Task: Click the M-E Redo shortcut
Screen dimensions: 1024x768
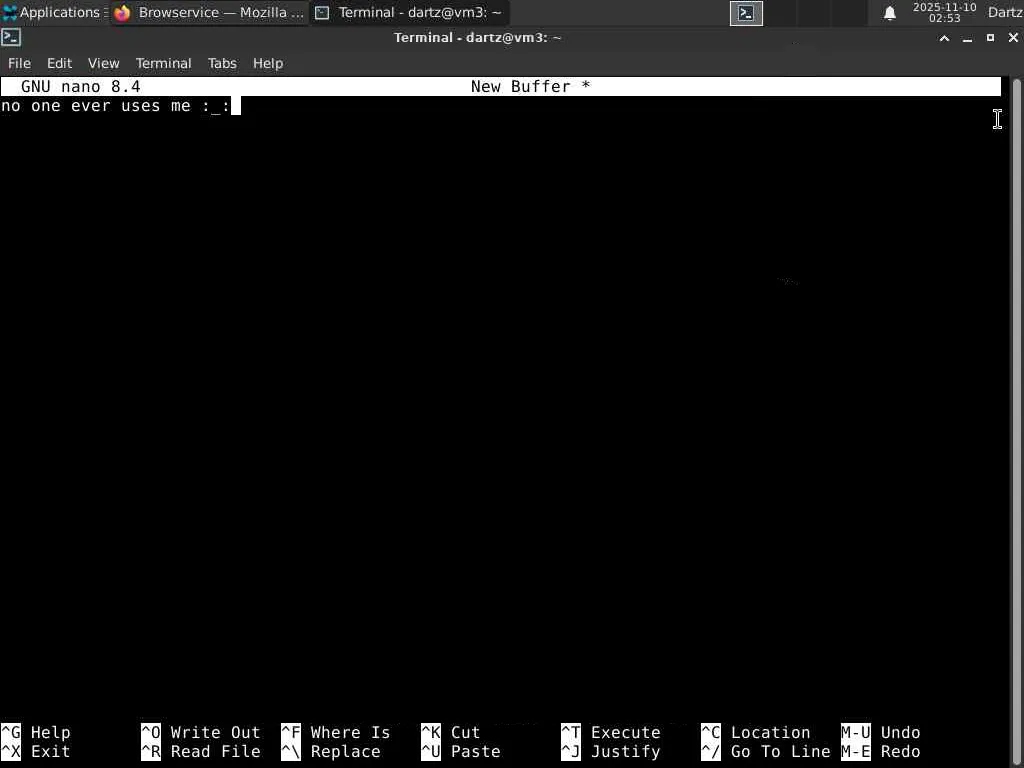Action: point(880,751)
